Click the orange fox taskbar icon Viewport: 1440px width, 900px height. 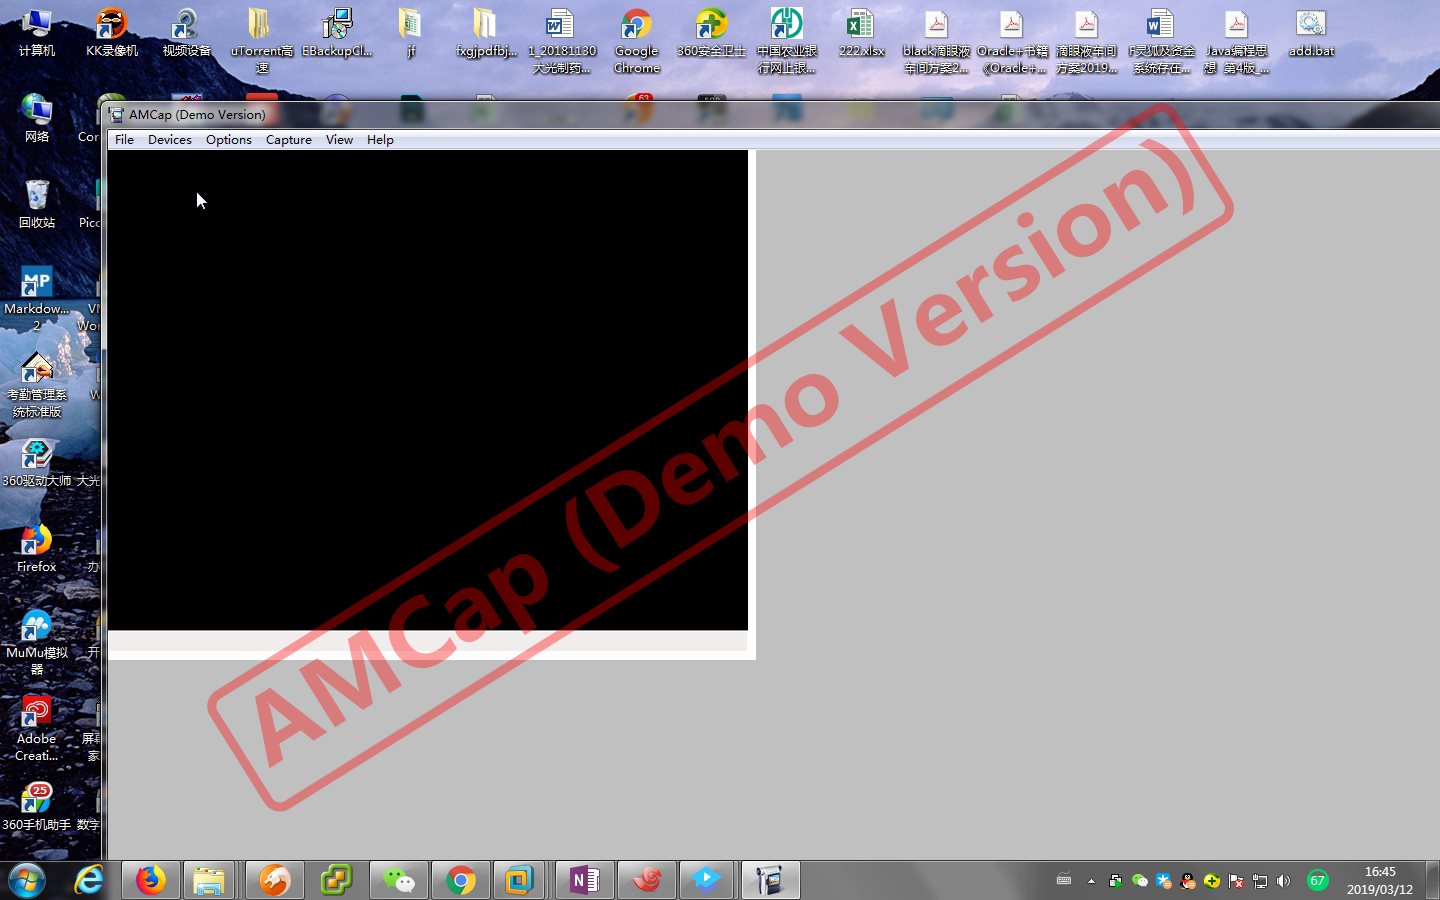[274, 880]
